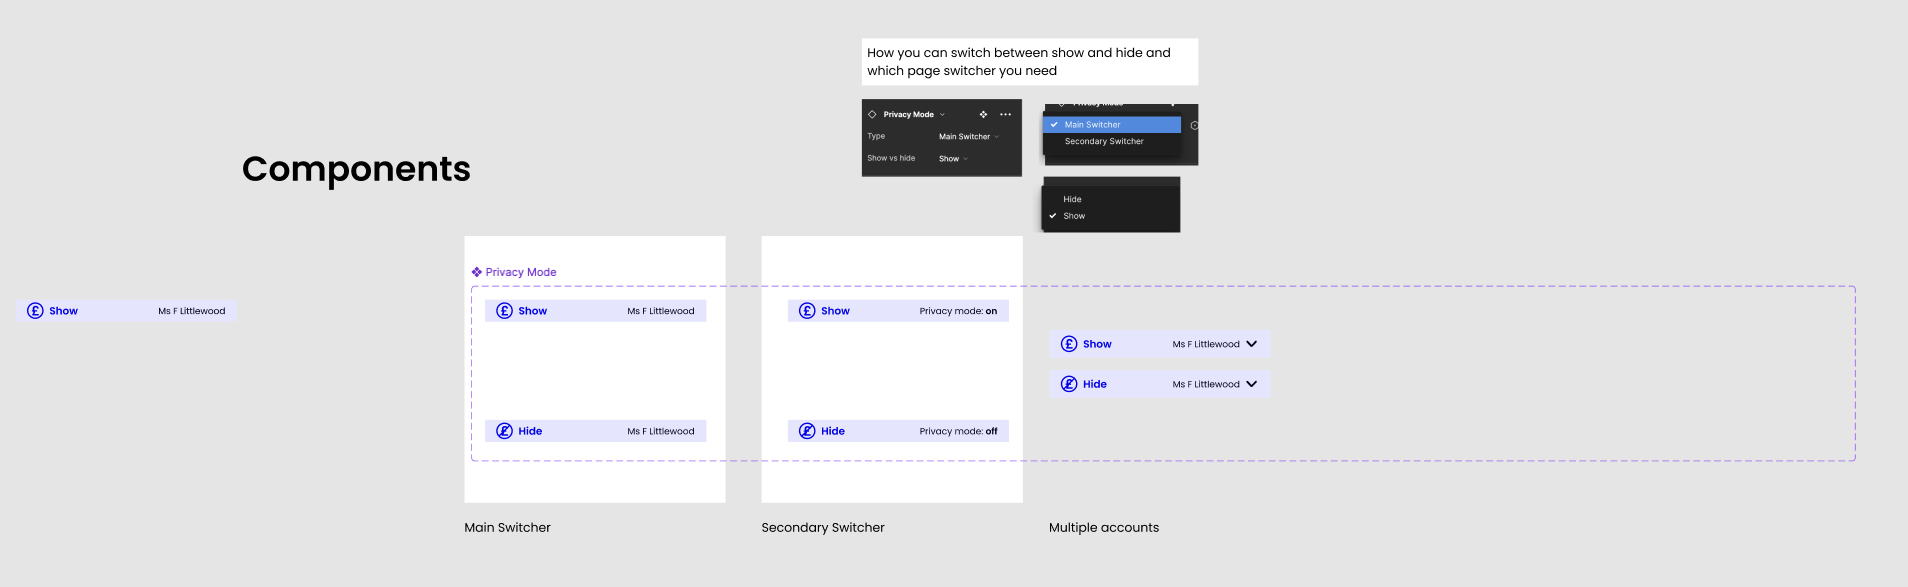
Task: Expand the account chevron in the multiple accounts Show bar
Action: (x=1251, y=344)
